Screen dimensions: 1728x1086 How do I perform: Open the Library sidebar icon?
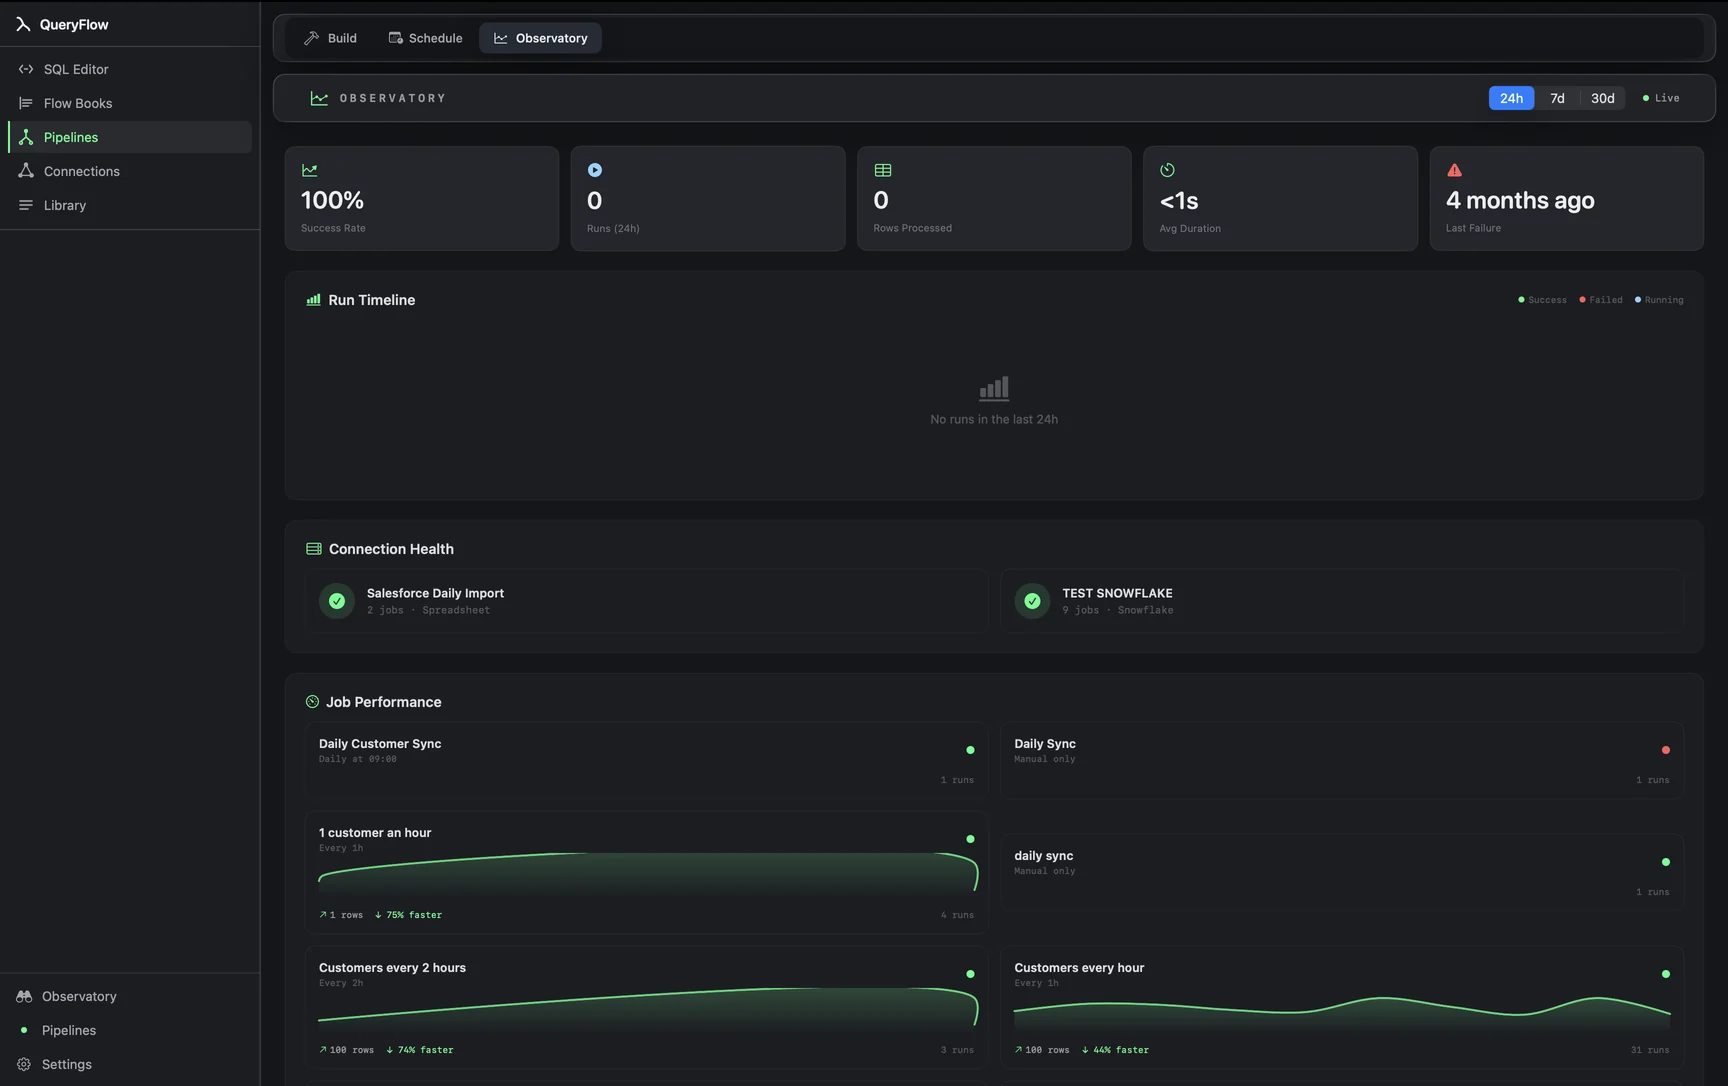click(26, 205)
